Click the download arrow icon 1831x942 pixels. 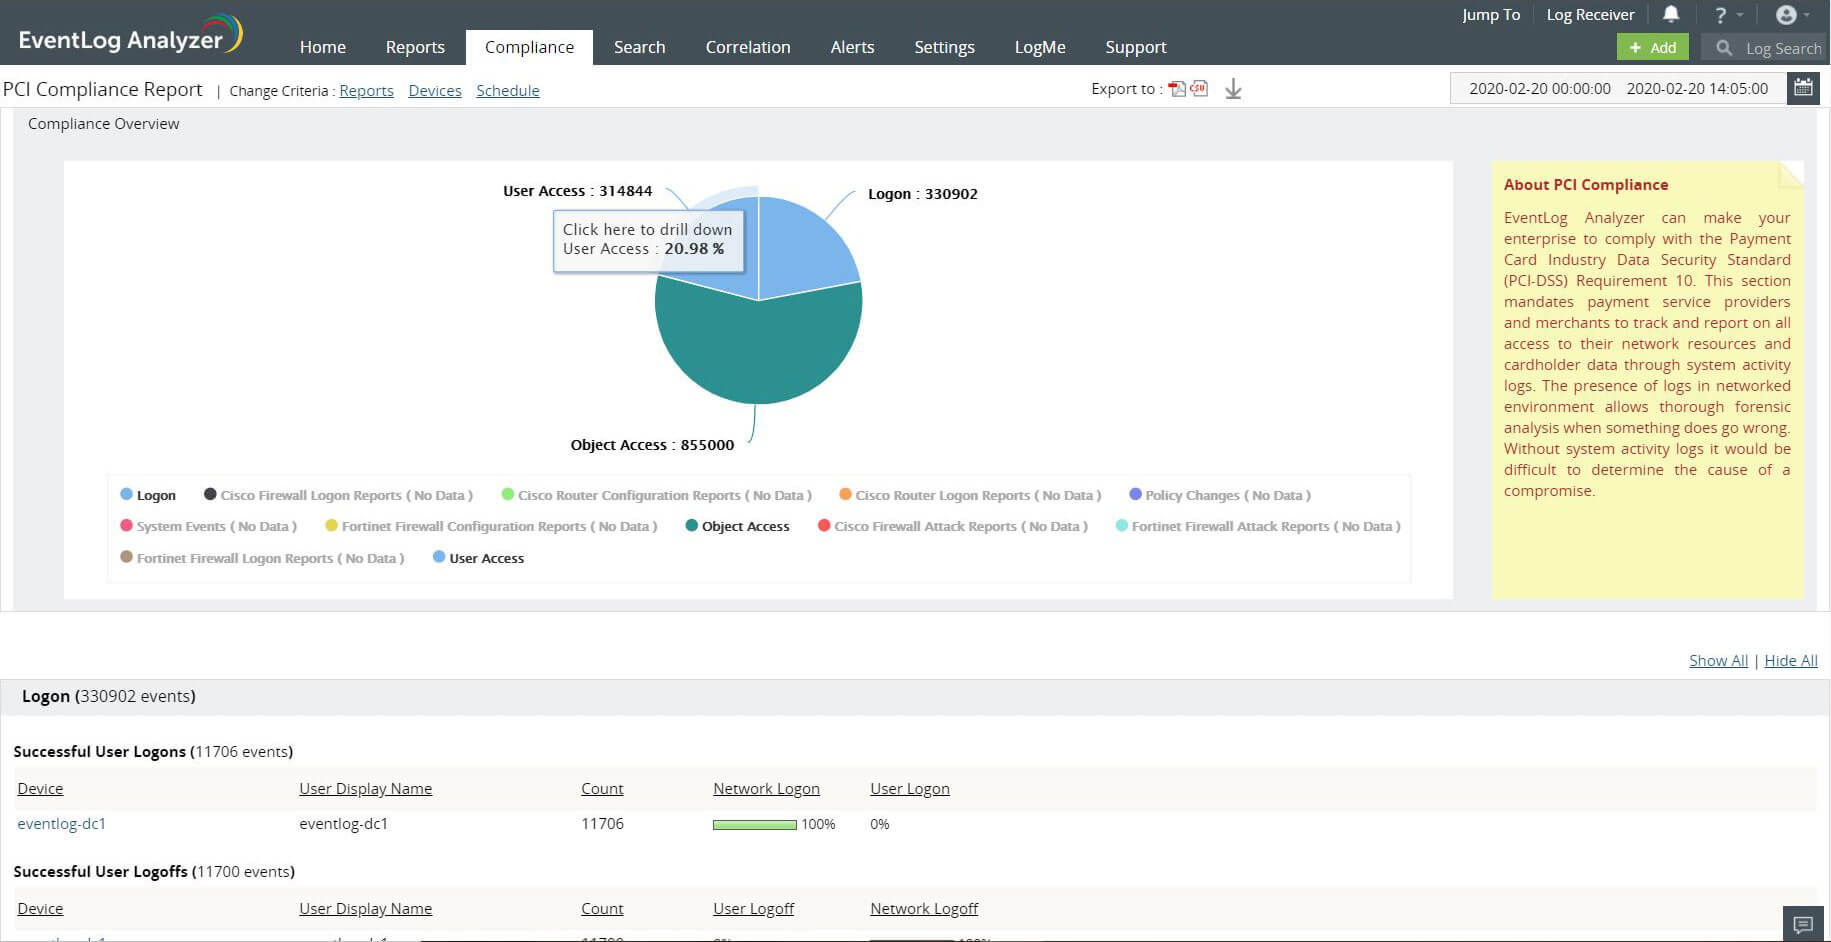[1233, 89]
